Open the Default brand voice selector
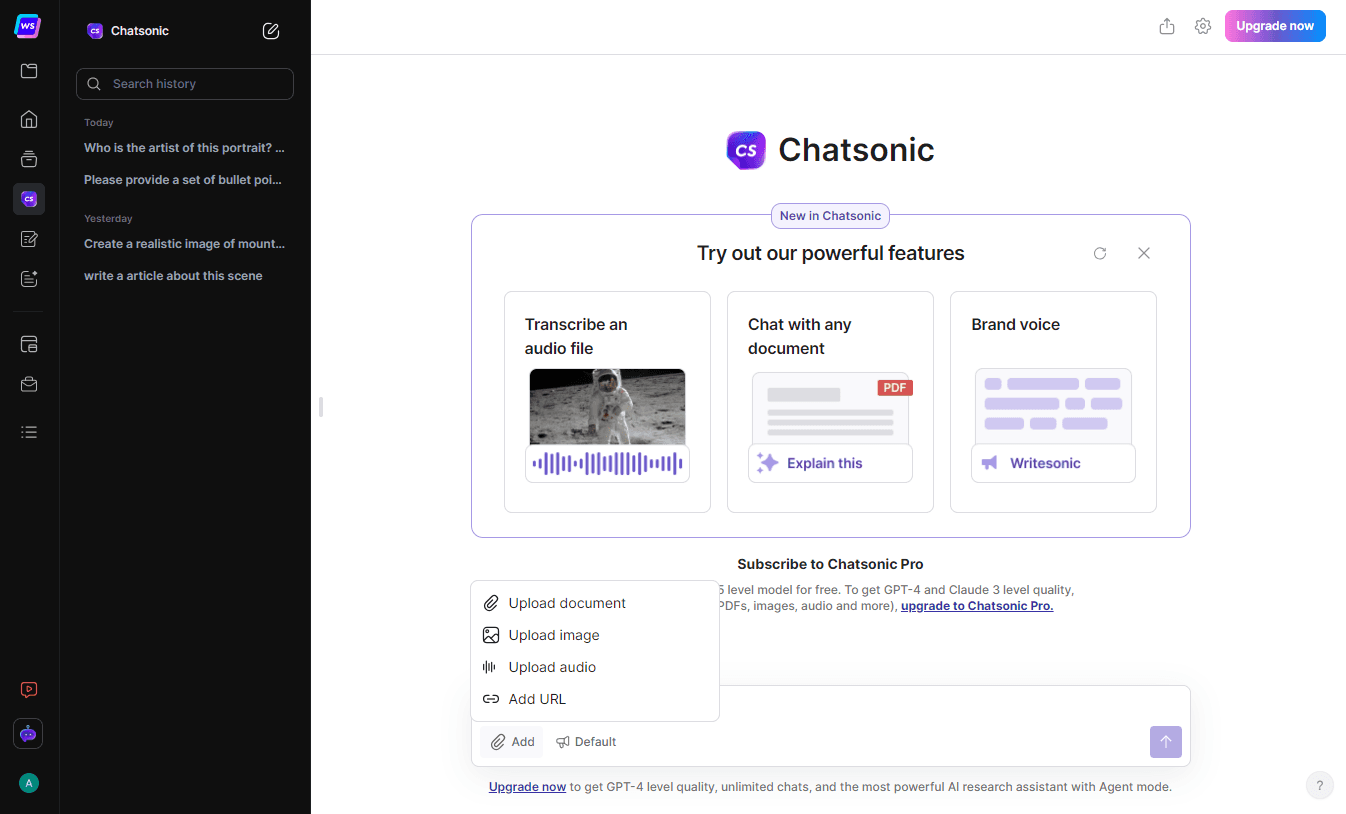 click(x=586, y=741)
